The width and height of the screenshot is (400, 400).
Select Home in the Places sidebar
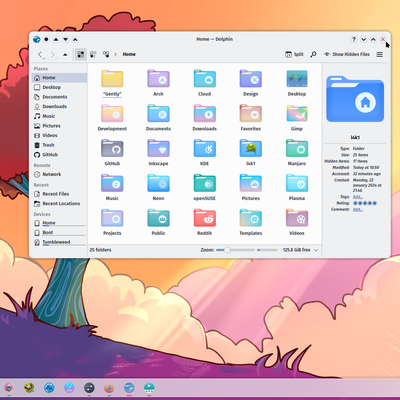click(59, 78)
